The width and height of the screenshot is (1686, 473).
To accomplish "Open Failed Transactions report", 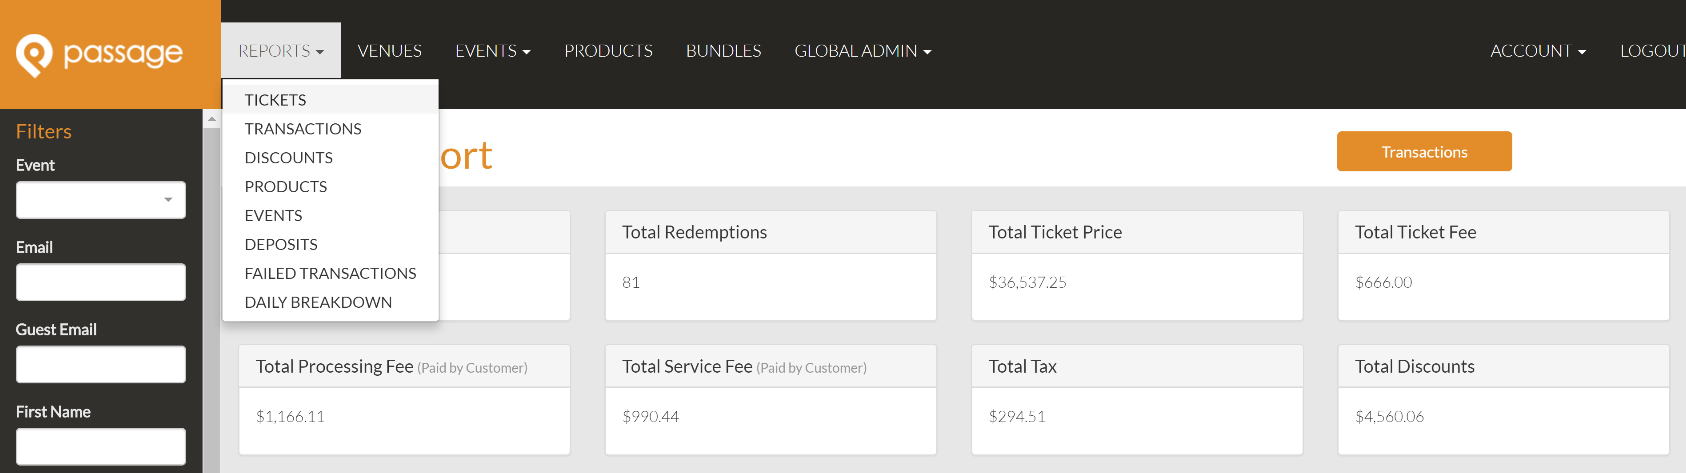I will (x=330, y=274).
